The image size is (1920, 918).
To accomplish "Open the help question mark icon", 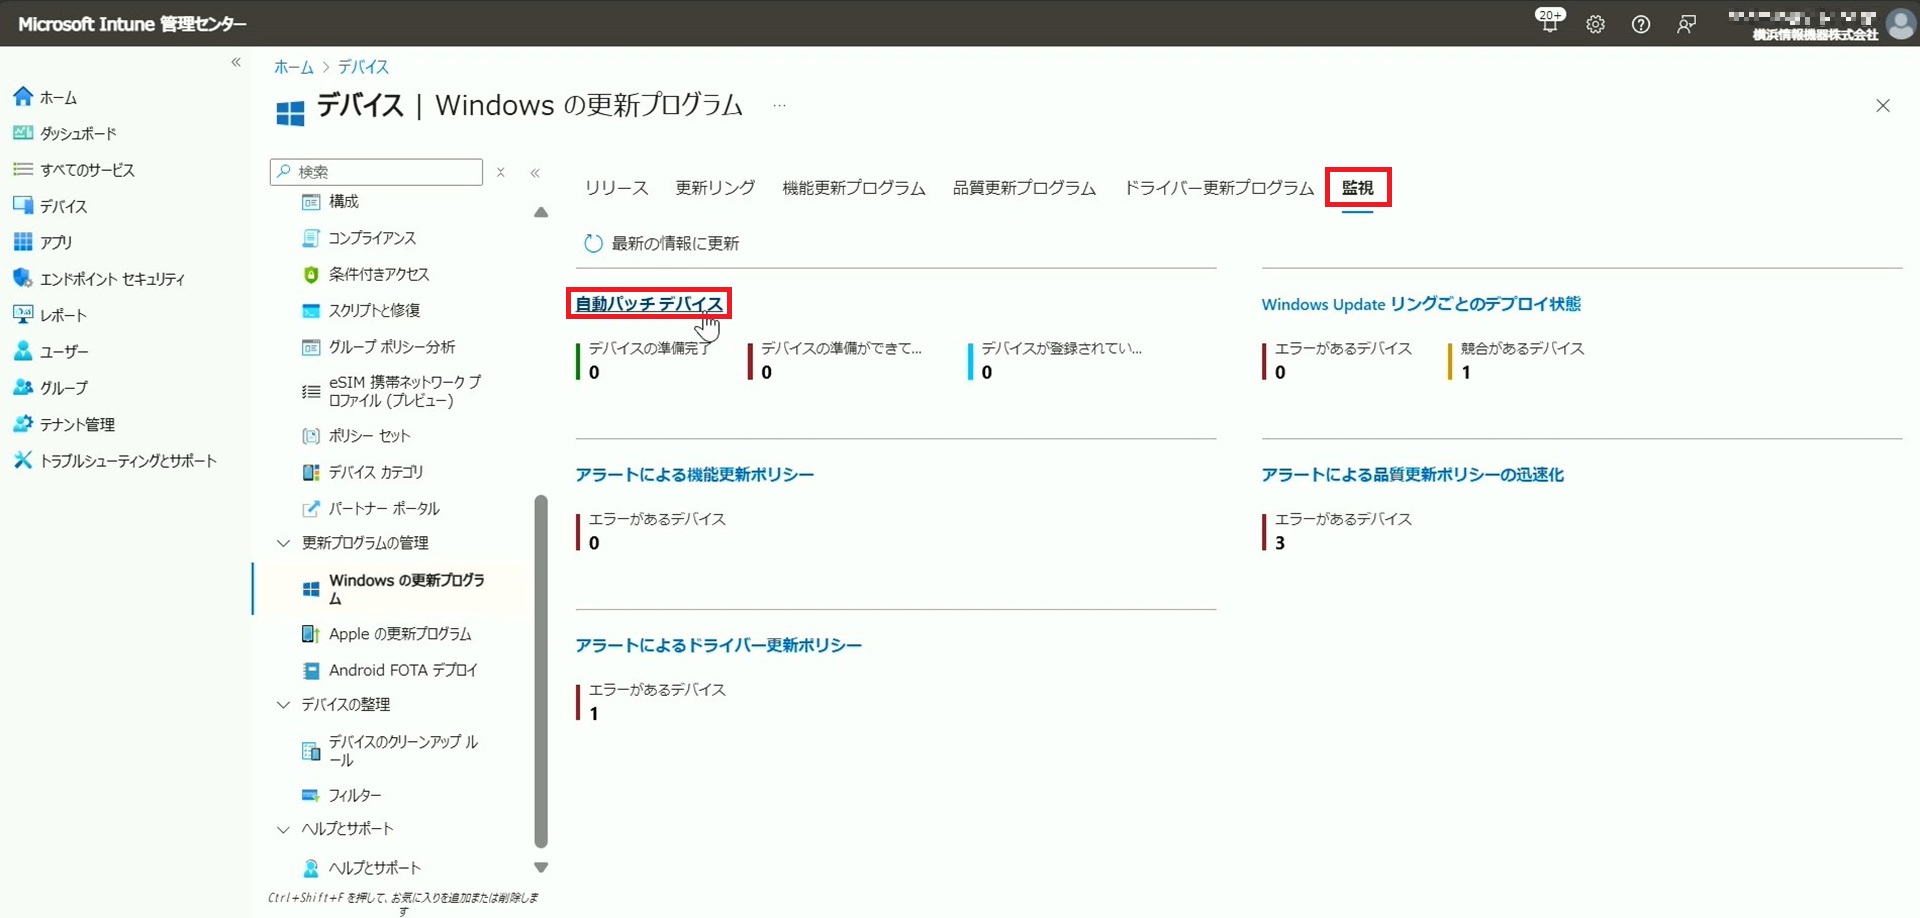I will pos(1641,25).
